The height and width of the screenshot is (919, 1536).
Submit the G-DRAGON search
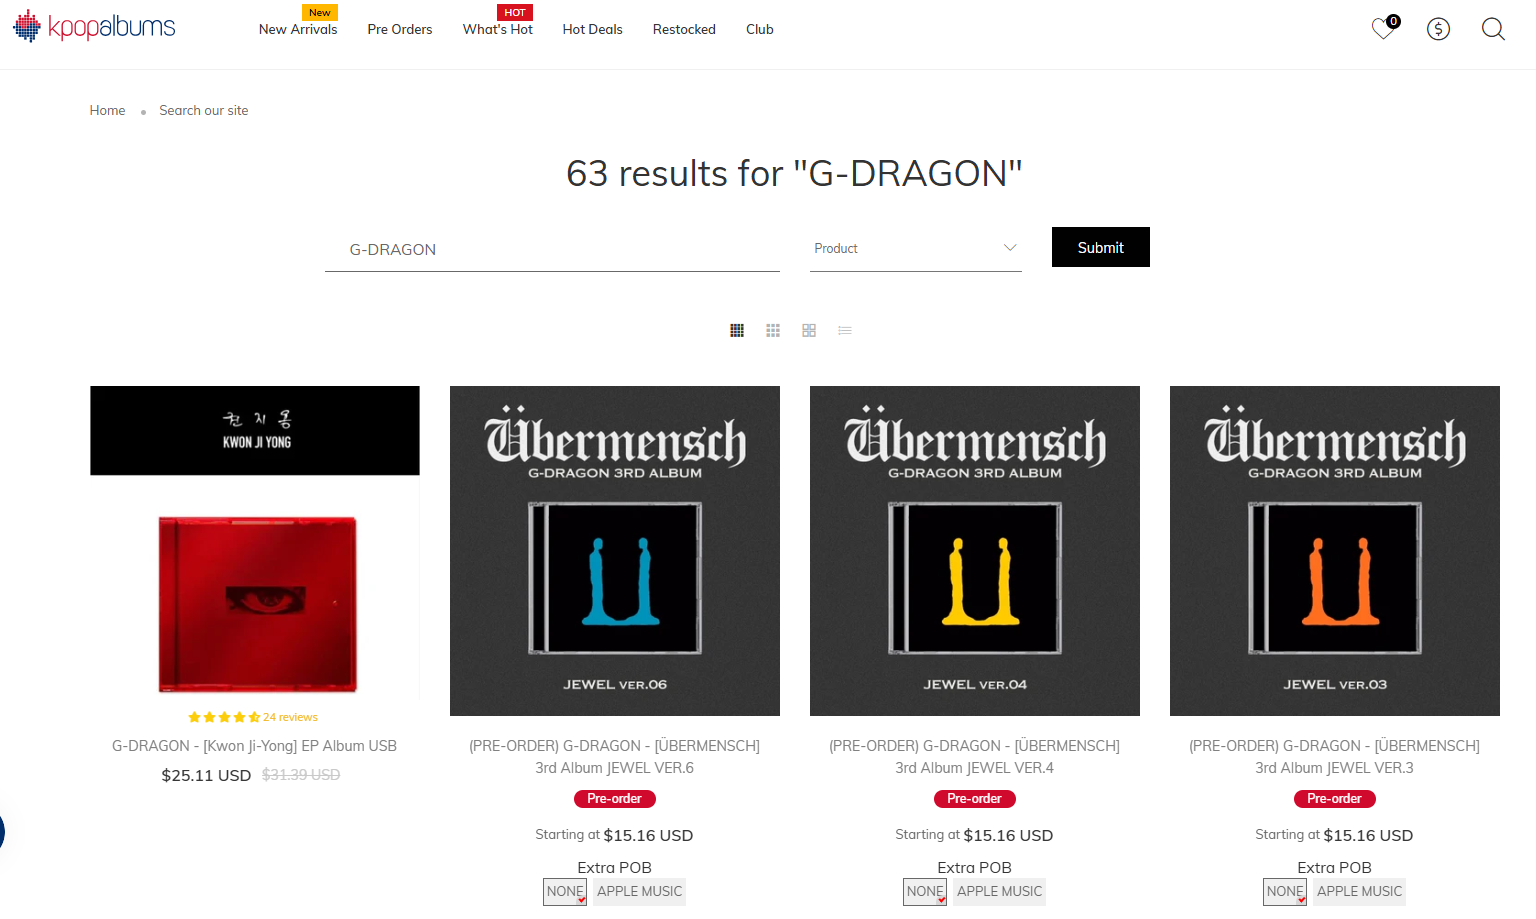(1101, 247)
